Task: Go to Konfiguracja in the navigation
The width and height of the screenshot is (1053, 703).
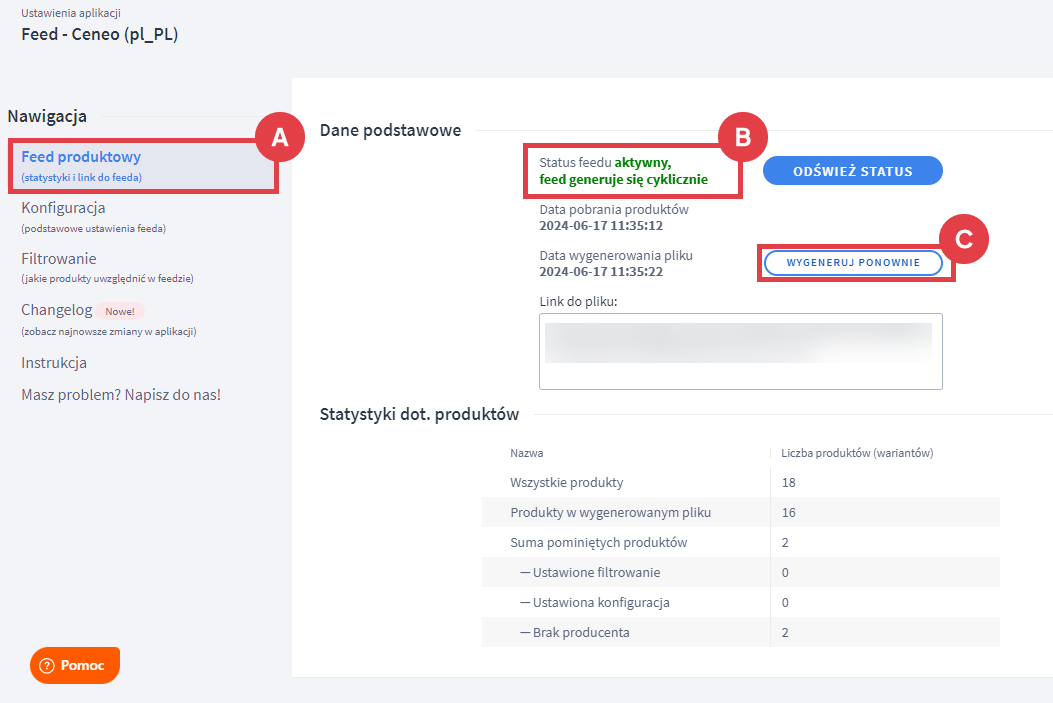Action: click(x=63, y=208)
